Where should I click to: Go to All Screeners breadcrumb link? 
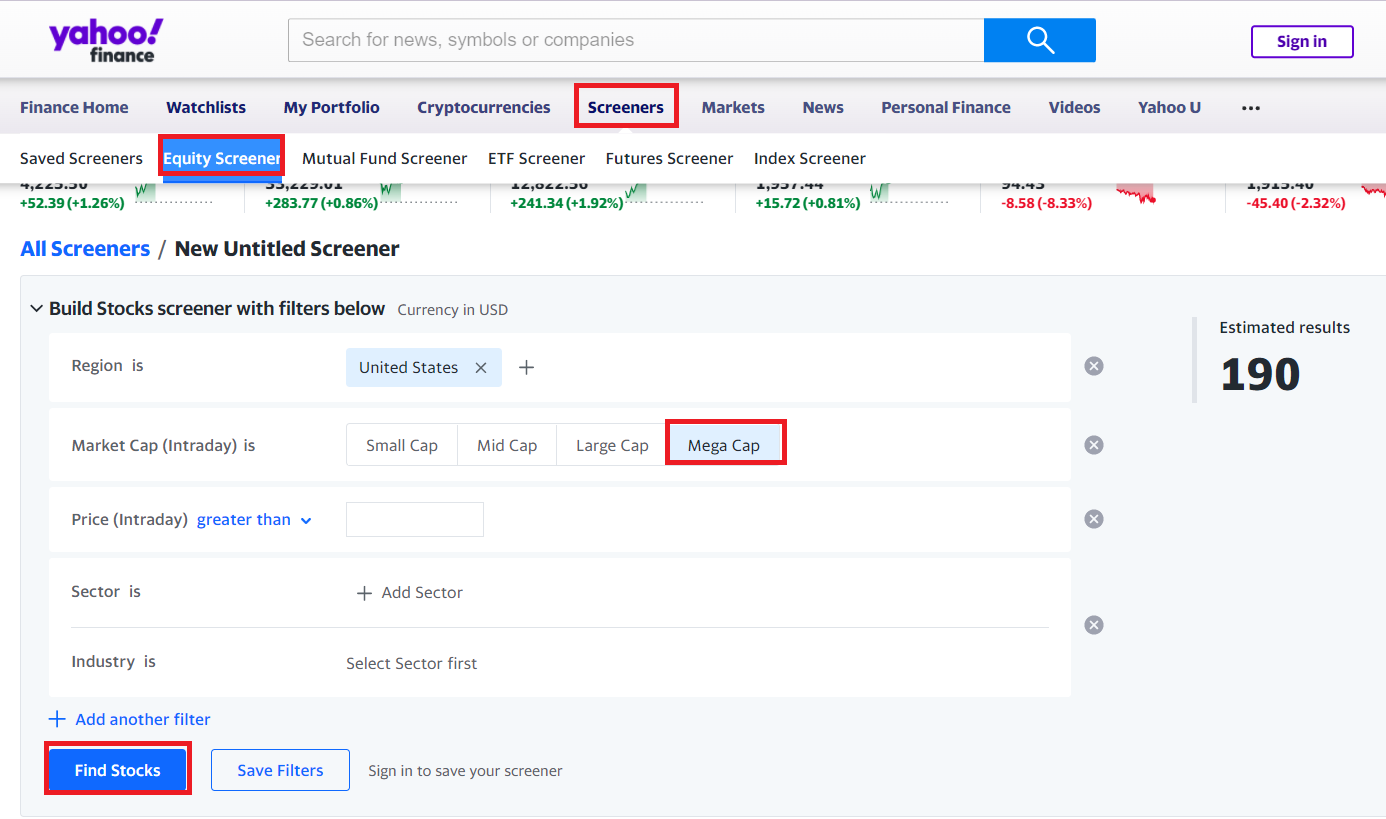pyautogui.click(x=85, y=249)
